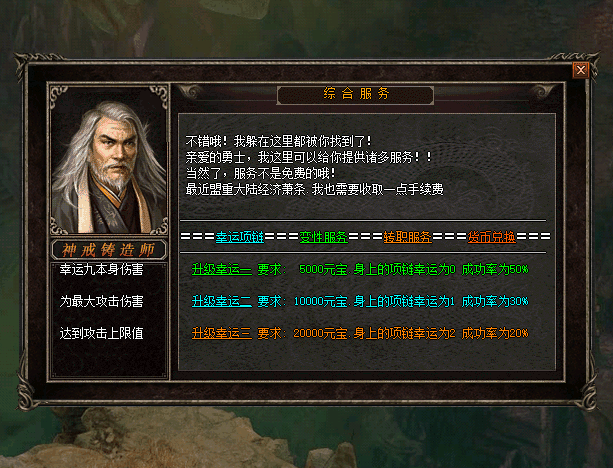Go to the 货币兑换 section

coord(492,237)
